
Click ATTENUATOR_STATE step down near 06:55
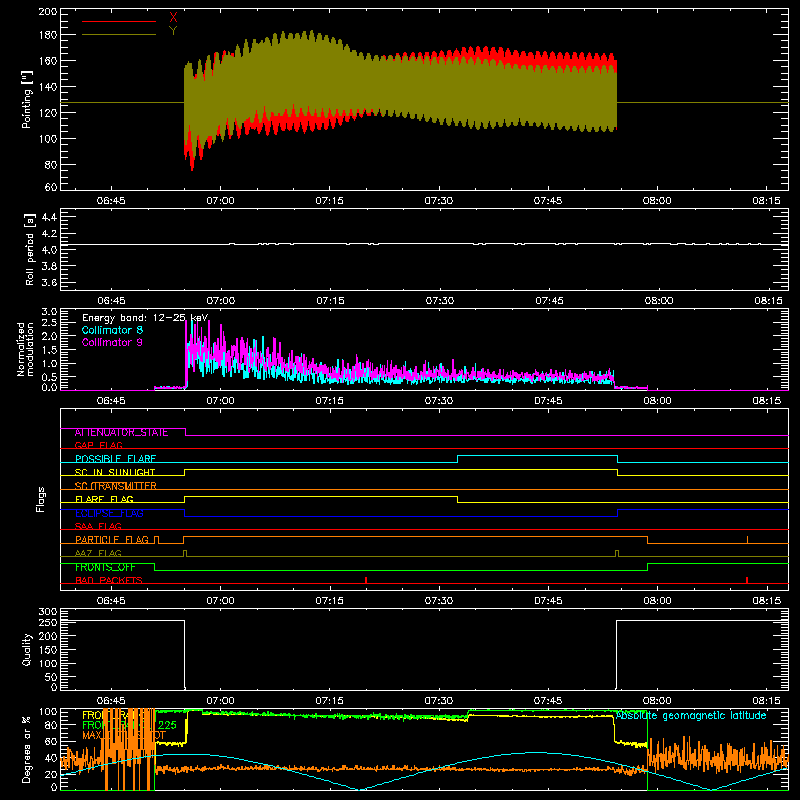pos(185,432)
